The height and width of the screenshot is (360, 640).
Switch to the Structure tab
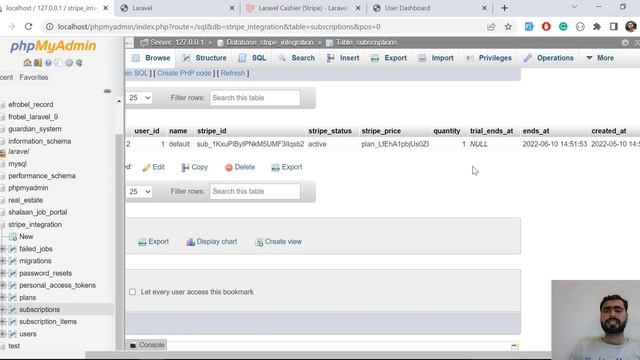[204, 58]
